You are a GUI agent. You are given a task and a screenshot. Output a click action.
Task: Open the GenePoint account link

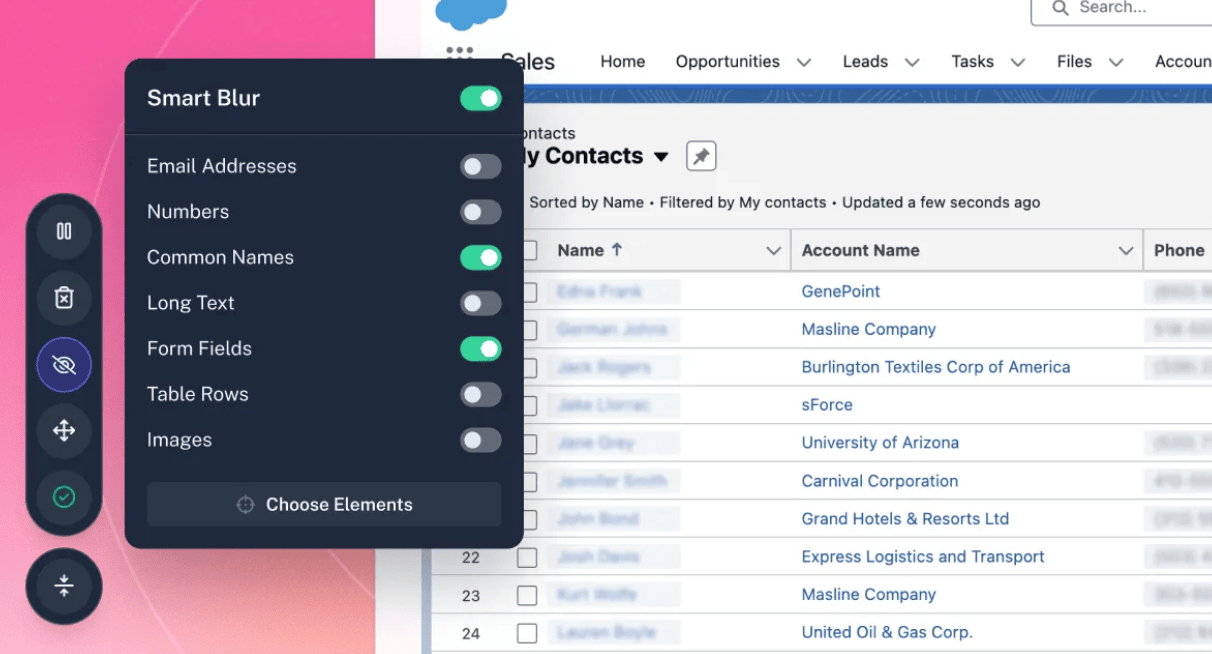841,292
